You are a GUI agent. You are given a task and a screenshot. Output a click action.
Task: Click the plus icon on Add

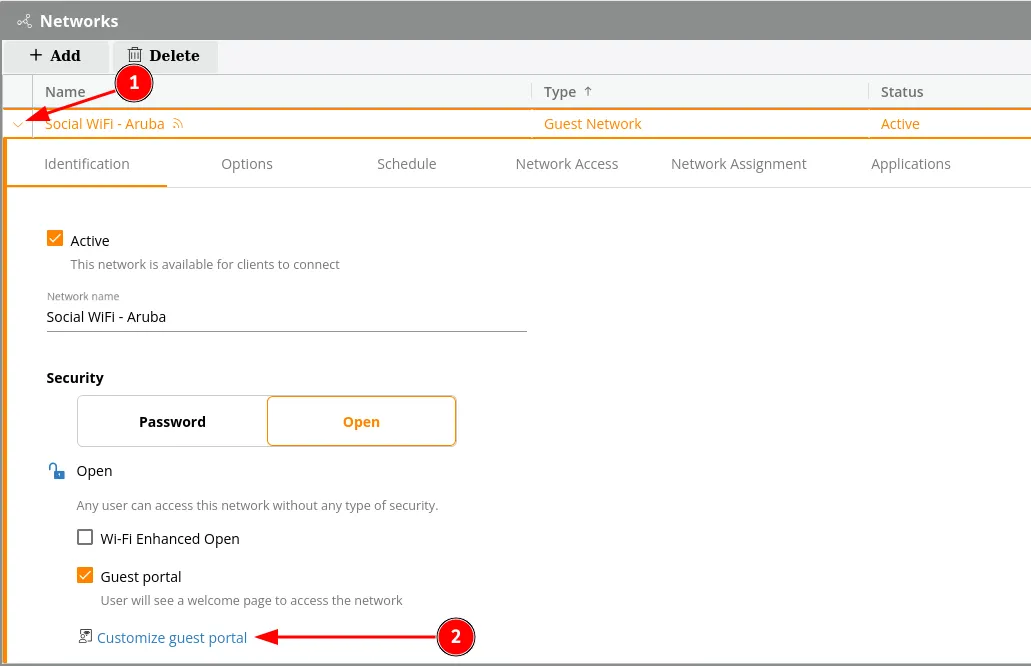click(x=36, y=56)
